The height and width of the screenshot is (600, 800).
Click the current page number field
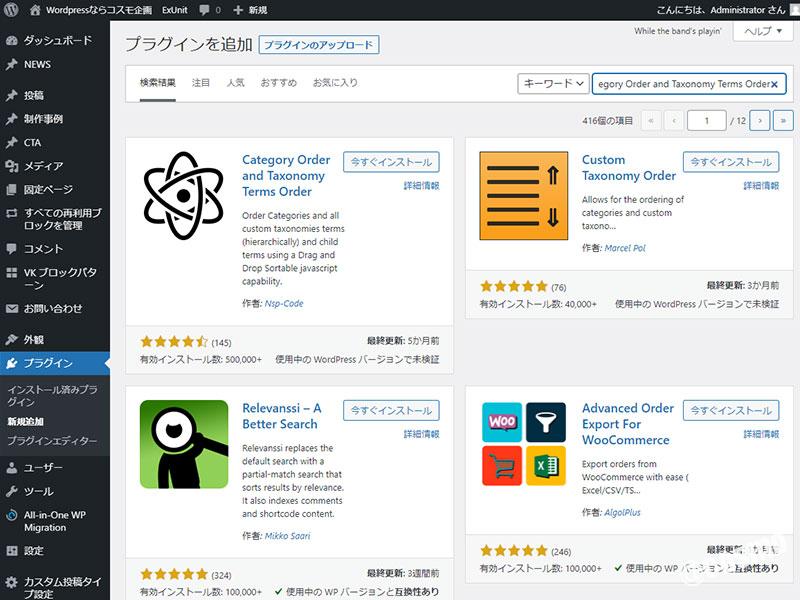pyautogui.click(x=707, y=120)
